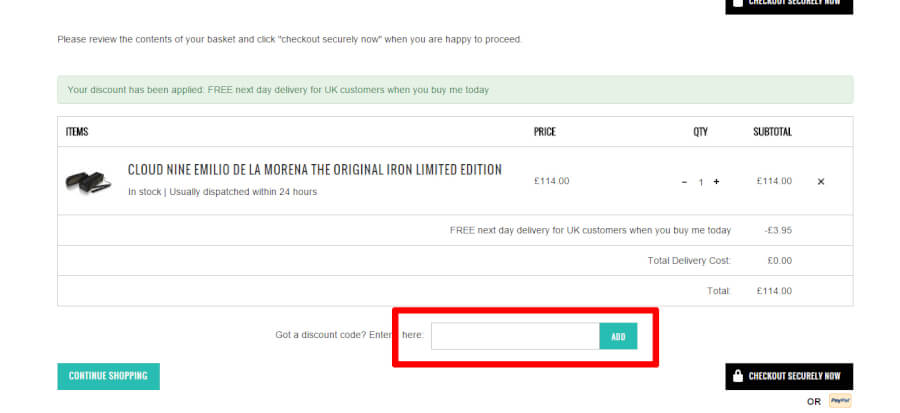Click the Continue Shopping button
The width and height of the screenshot is (900, 413).
[108, 376]
